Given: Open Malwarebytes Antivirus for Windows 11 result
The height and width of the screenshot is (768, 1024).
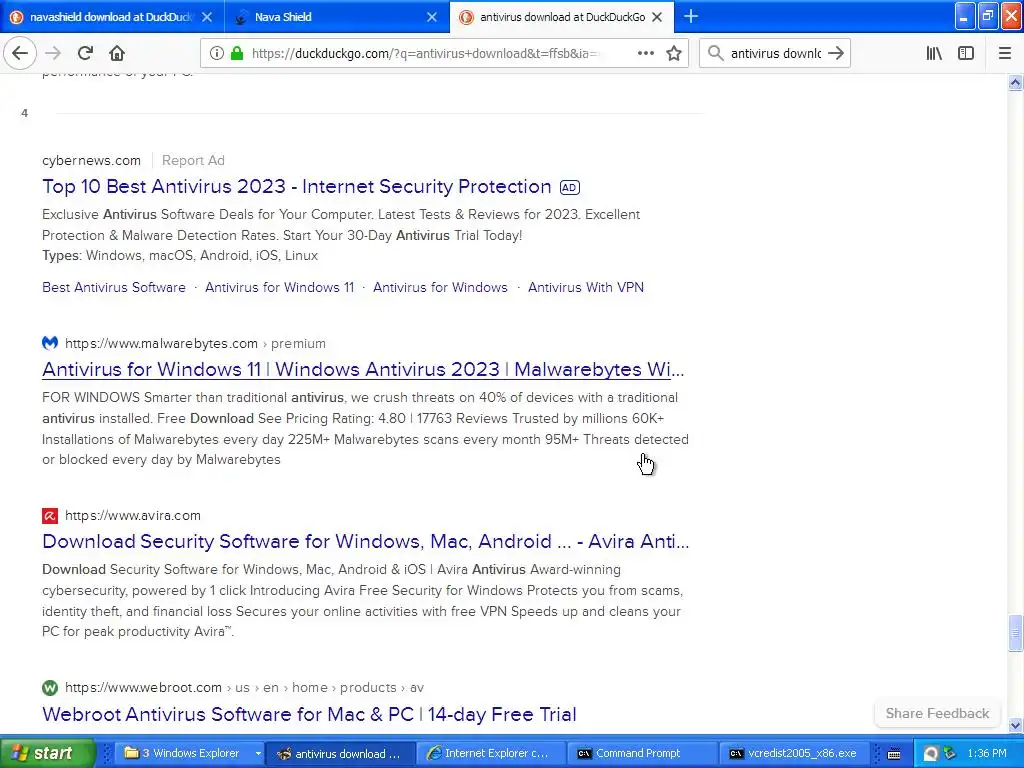Looking at the screenshot, I should pyautogui.click(x=363, y=370).
